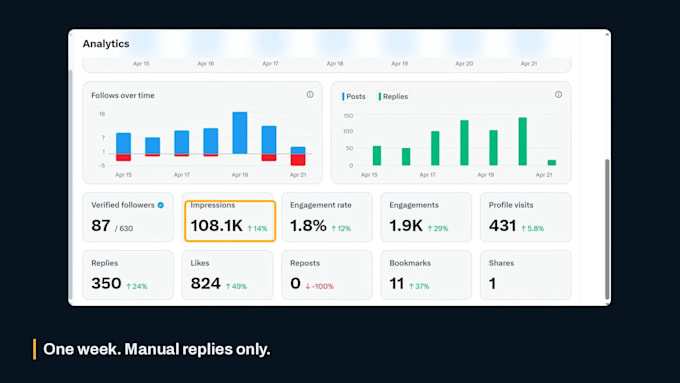This screenshot has height=383, width=680.
Task: Click the tallest green Replies bar
Action: (523, 141)
